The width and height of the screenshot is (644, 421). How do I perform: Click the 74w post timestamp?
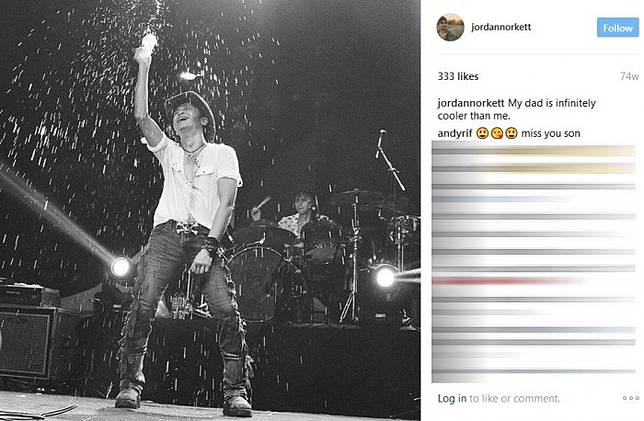(x=629, y=76)
